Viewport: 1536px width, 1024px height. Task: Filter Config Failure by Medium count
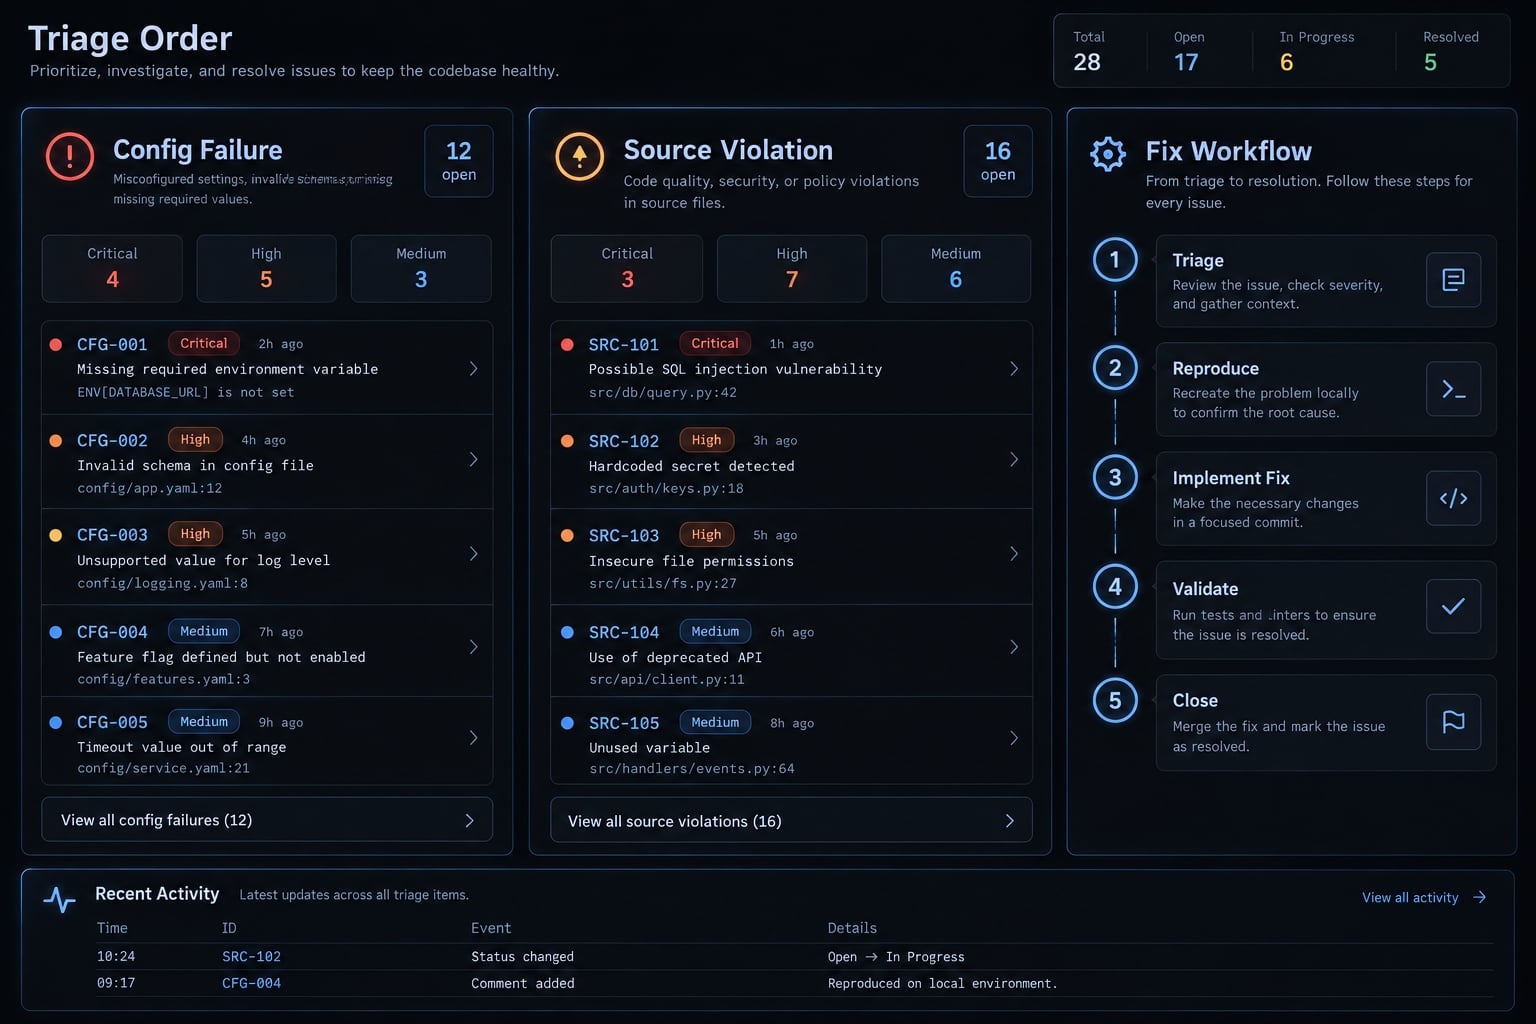pyautogui.click(x=421, y=268)
